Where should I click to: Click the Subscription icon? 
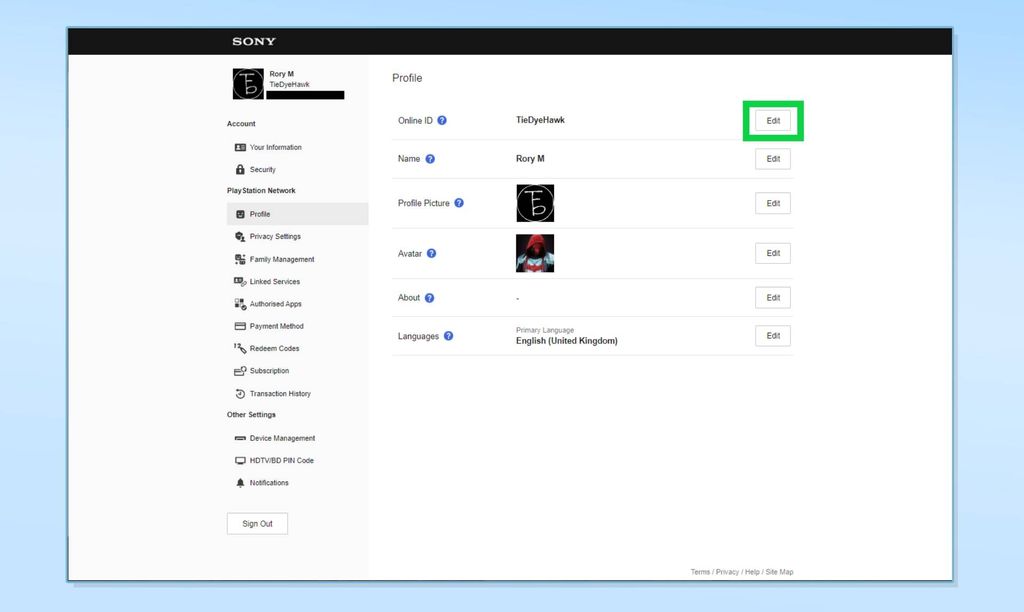(x=240, y=371)
